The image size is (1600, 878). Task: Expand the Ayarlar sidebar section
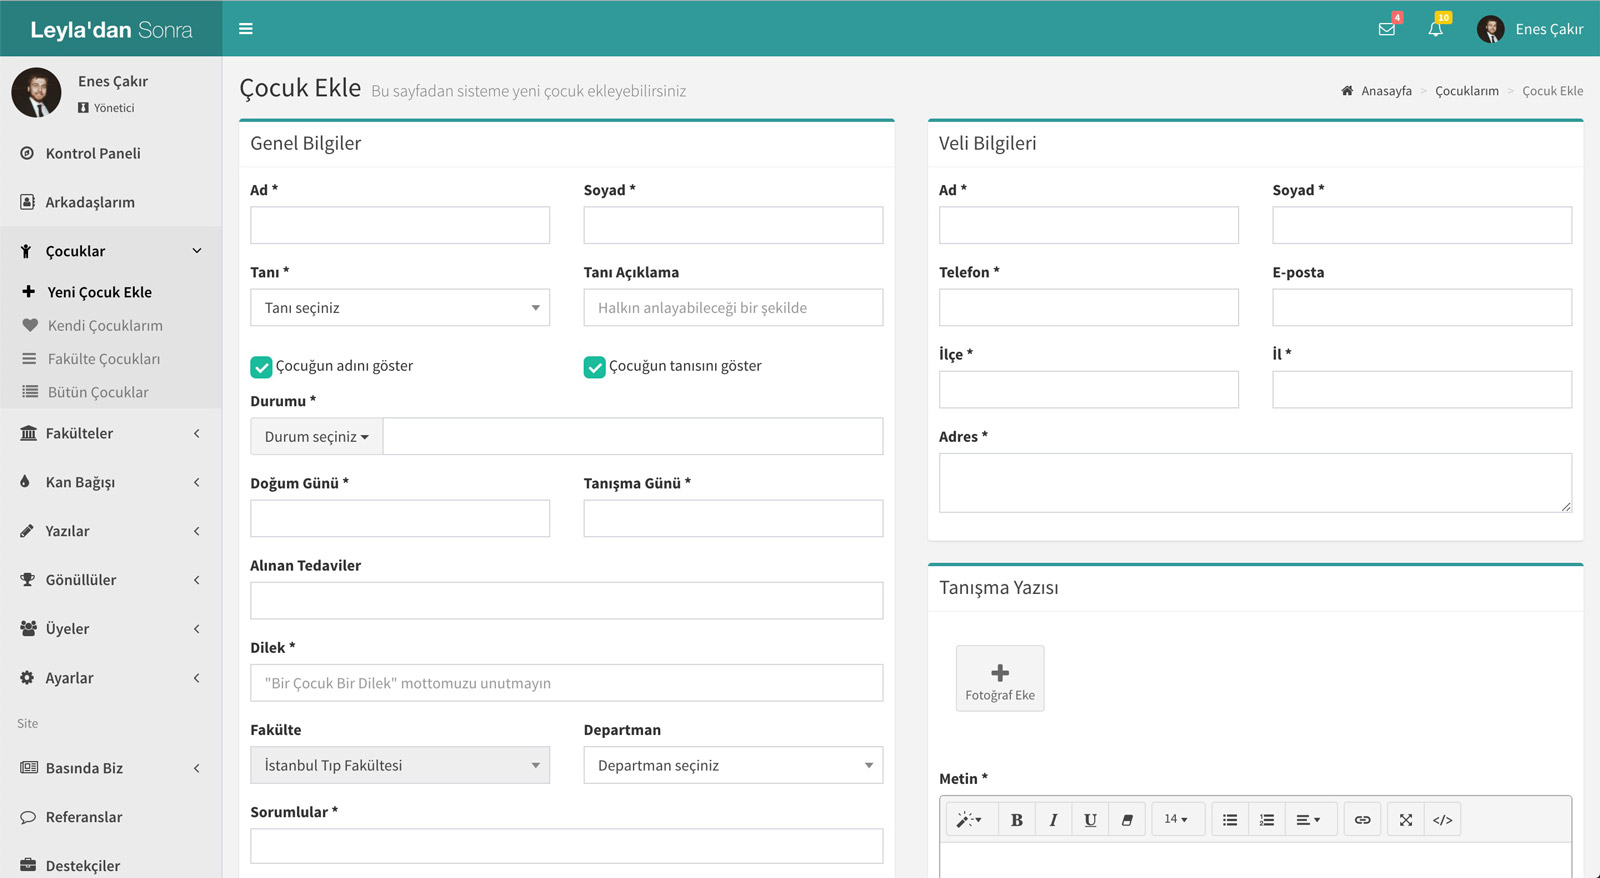(111, 678)
